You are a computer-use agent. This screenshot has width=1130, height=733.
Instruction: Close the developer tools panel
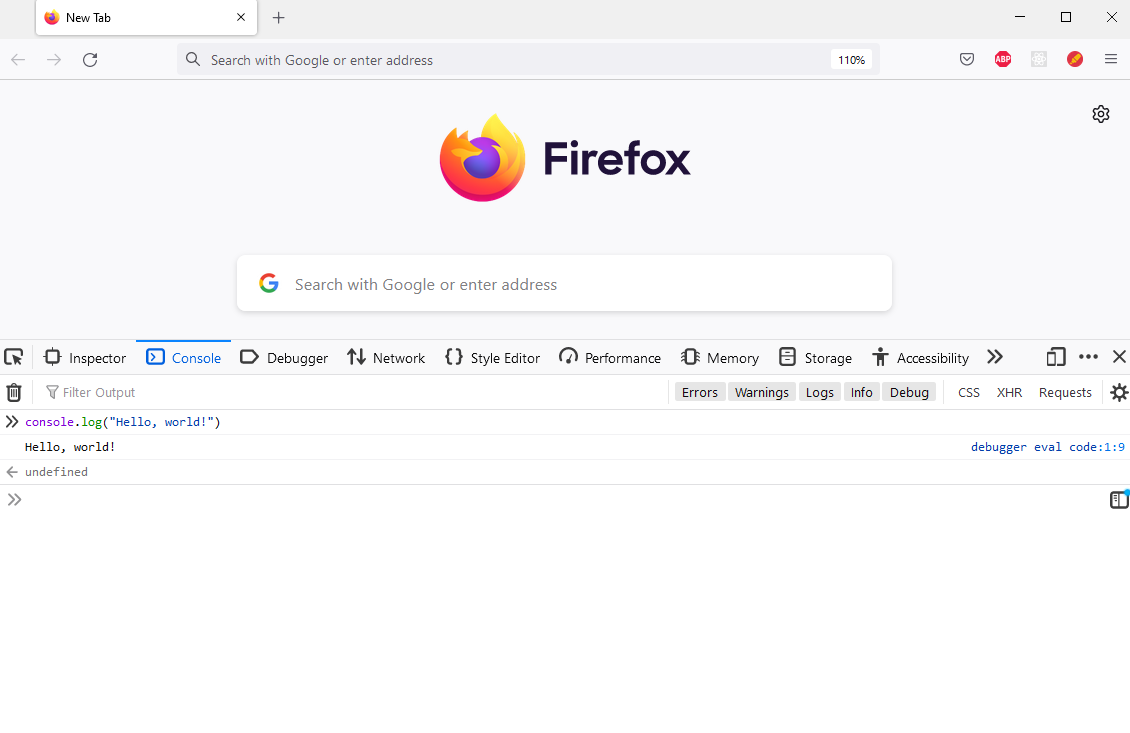(x=1118, y=357)
